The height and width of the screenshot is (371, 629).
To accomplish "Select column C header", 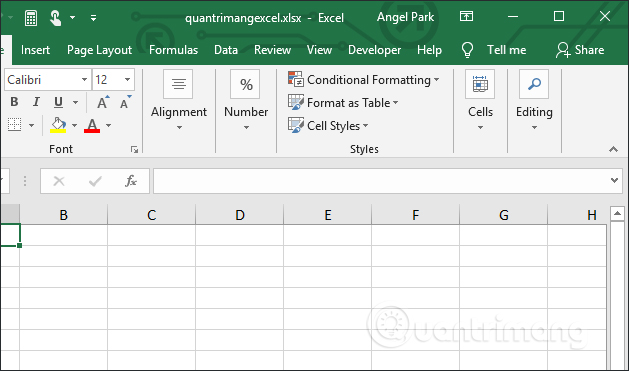I will 152,215.
